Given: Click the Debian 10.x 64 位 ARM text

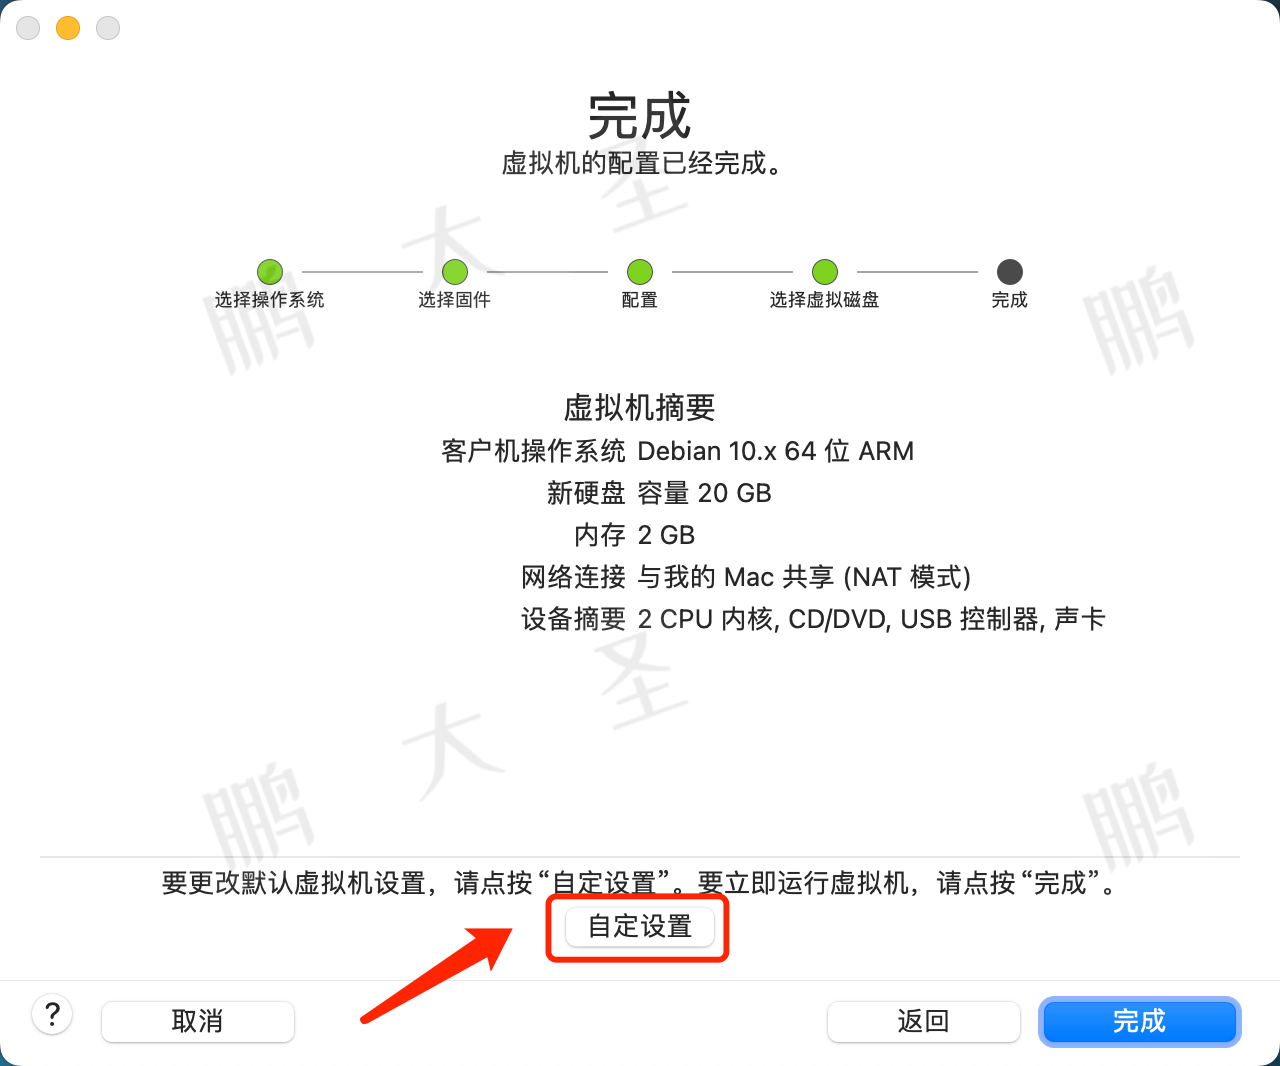Looking at the screenshot, I should pyautogui.click(x=776, y=451).
